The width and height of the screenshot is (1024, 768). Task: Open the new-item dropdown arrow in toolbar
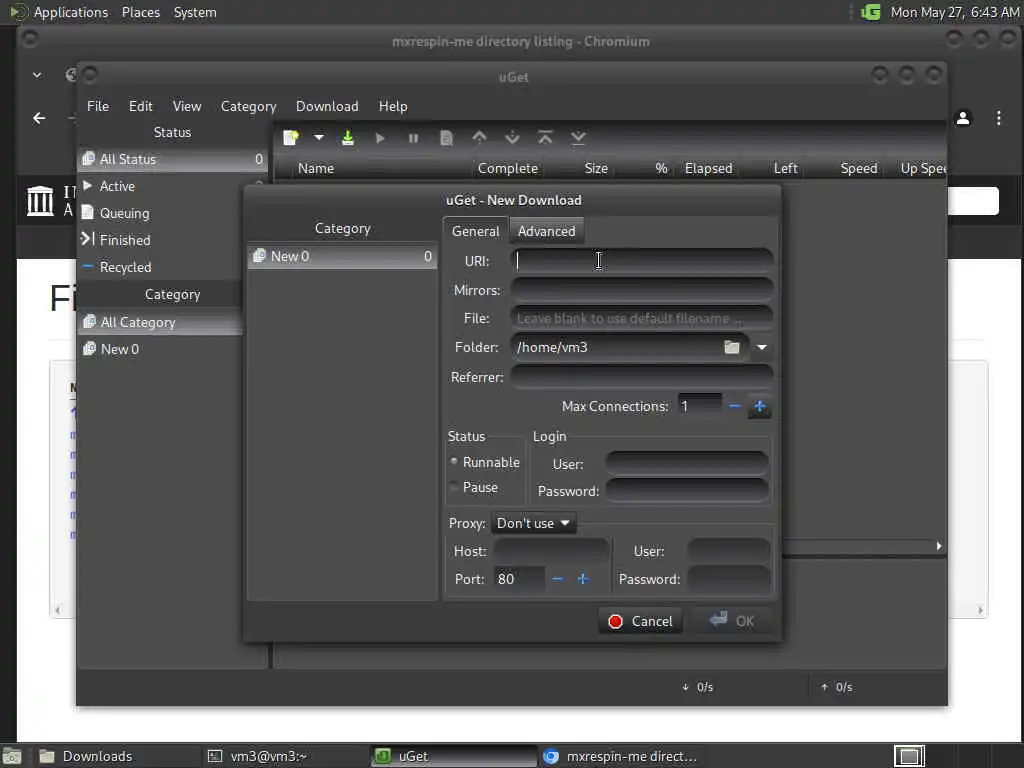[319, 138]
